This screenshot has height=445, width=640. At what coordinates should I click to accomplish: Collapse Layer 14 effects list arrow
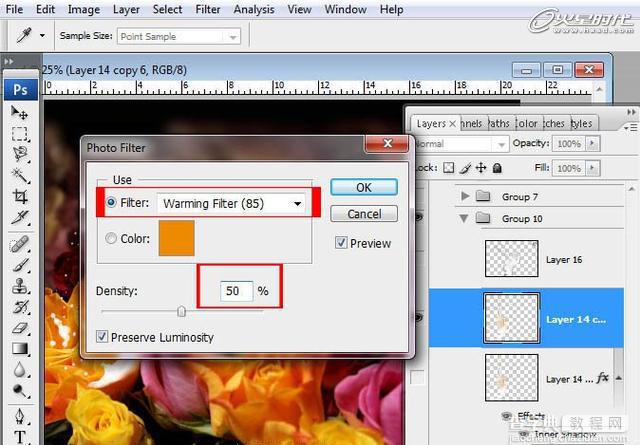click(618, 378)
